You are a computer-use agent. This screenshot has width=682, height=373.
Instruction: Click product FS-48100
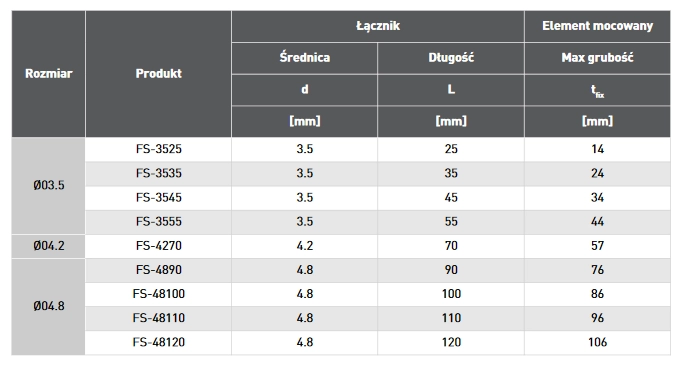[158, 294]
